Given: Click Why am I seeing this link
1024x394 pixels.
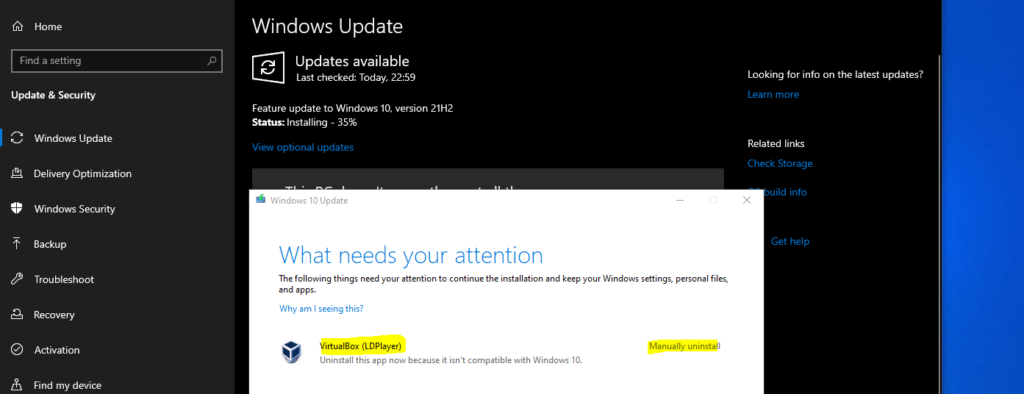Looking at the screenshot, I should coord(321,308).
